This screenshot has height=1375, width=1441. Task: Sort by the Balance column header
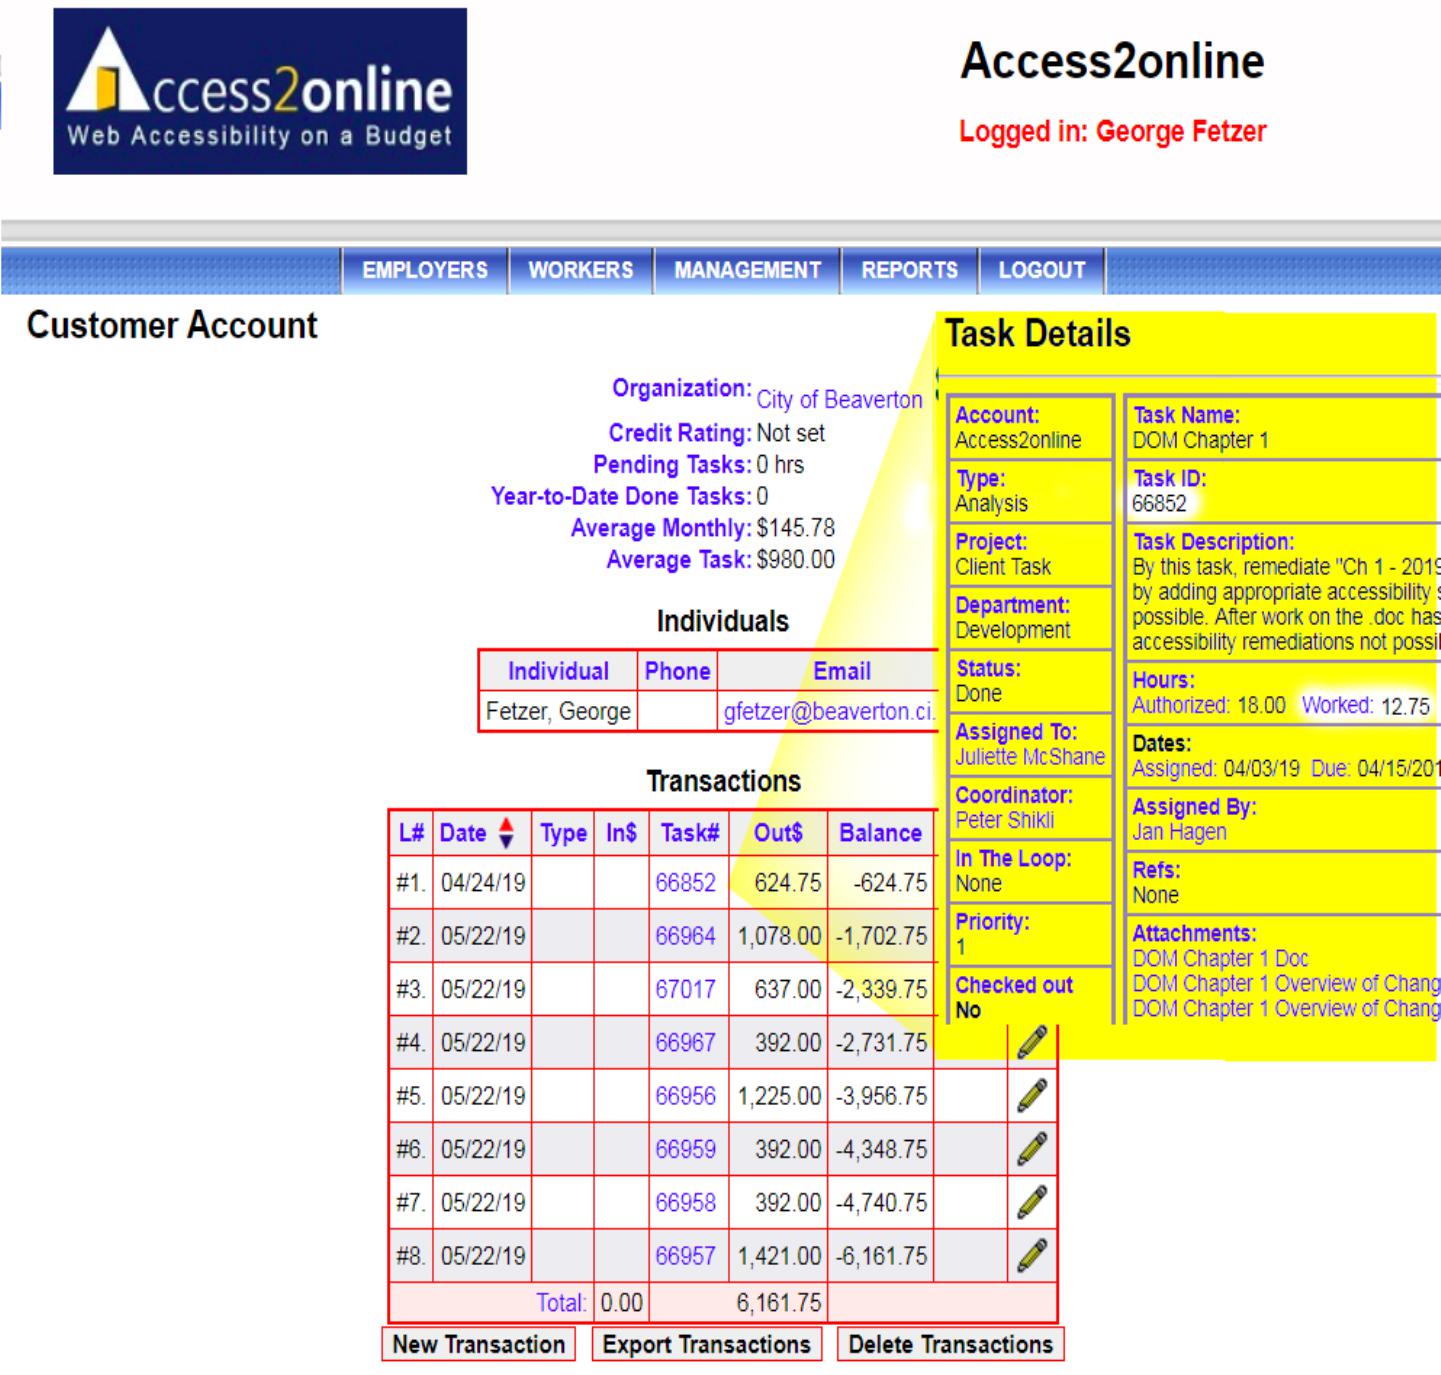coord(880,833)
